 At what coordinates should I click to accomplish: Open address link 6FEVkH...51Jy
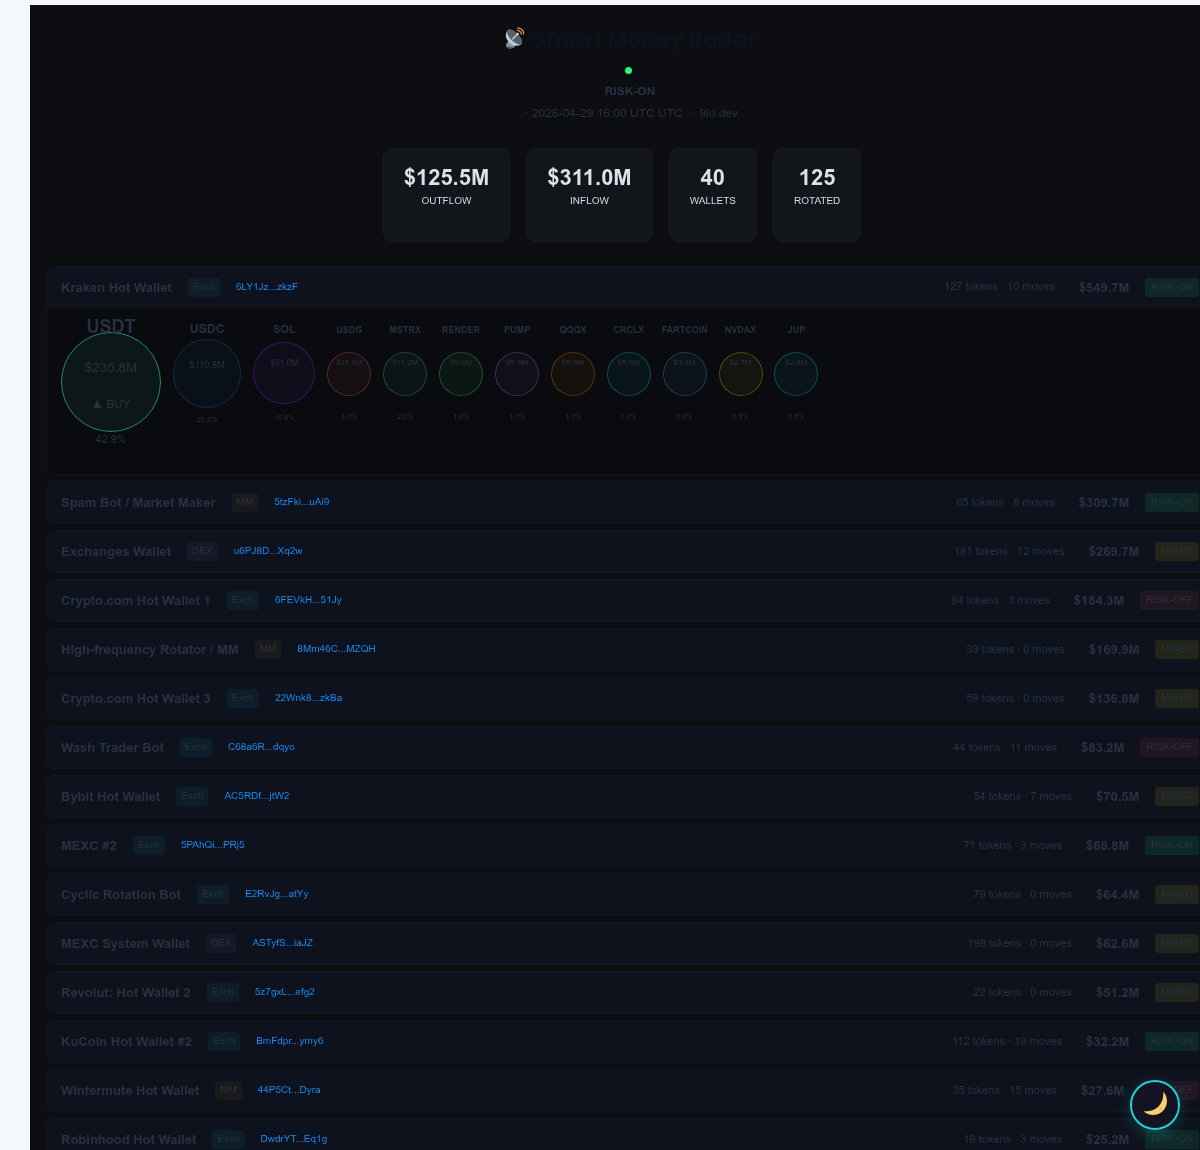pyautogui.click(x=308, y=600)
